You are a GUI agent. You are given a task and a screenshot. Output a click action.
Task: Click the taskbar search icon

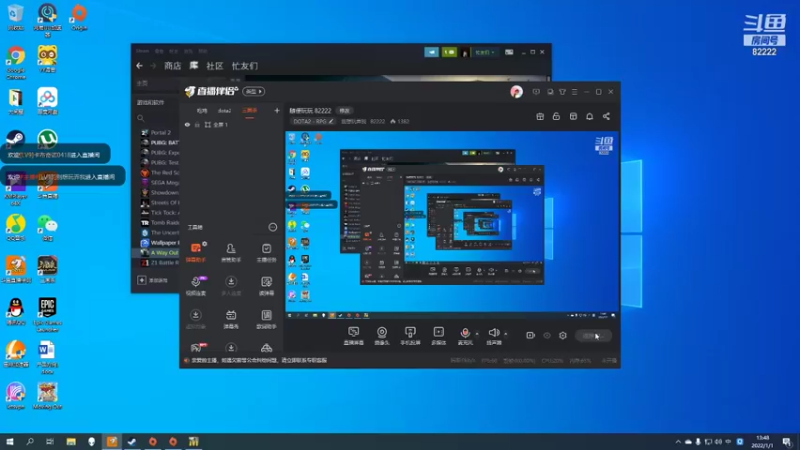30,441
